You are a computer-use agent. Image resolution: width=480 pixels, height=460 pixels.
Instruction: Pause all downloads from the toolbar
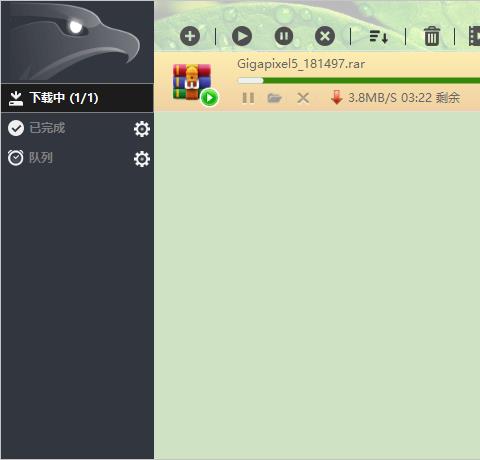point(284,36)
